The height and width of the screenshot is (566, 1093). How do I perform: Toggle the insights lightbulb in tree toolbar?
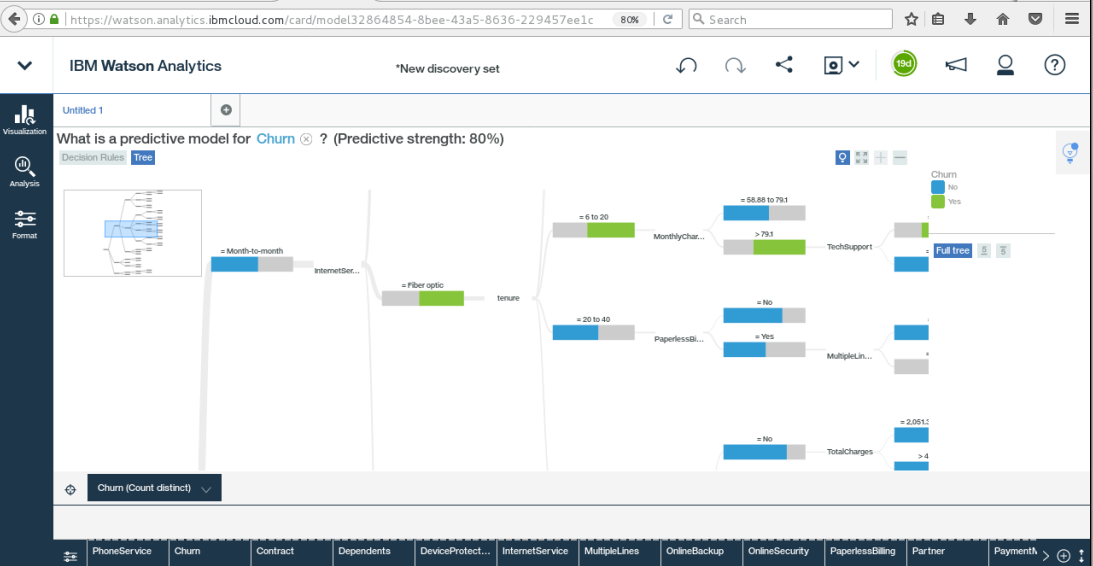tap(843, 158)
